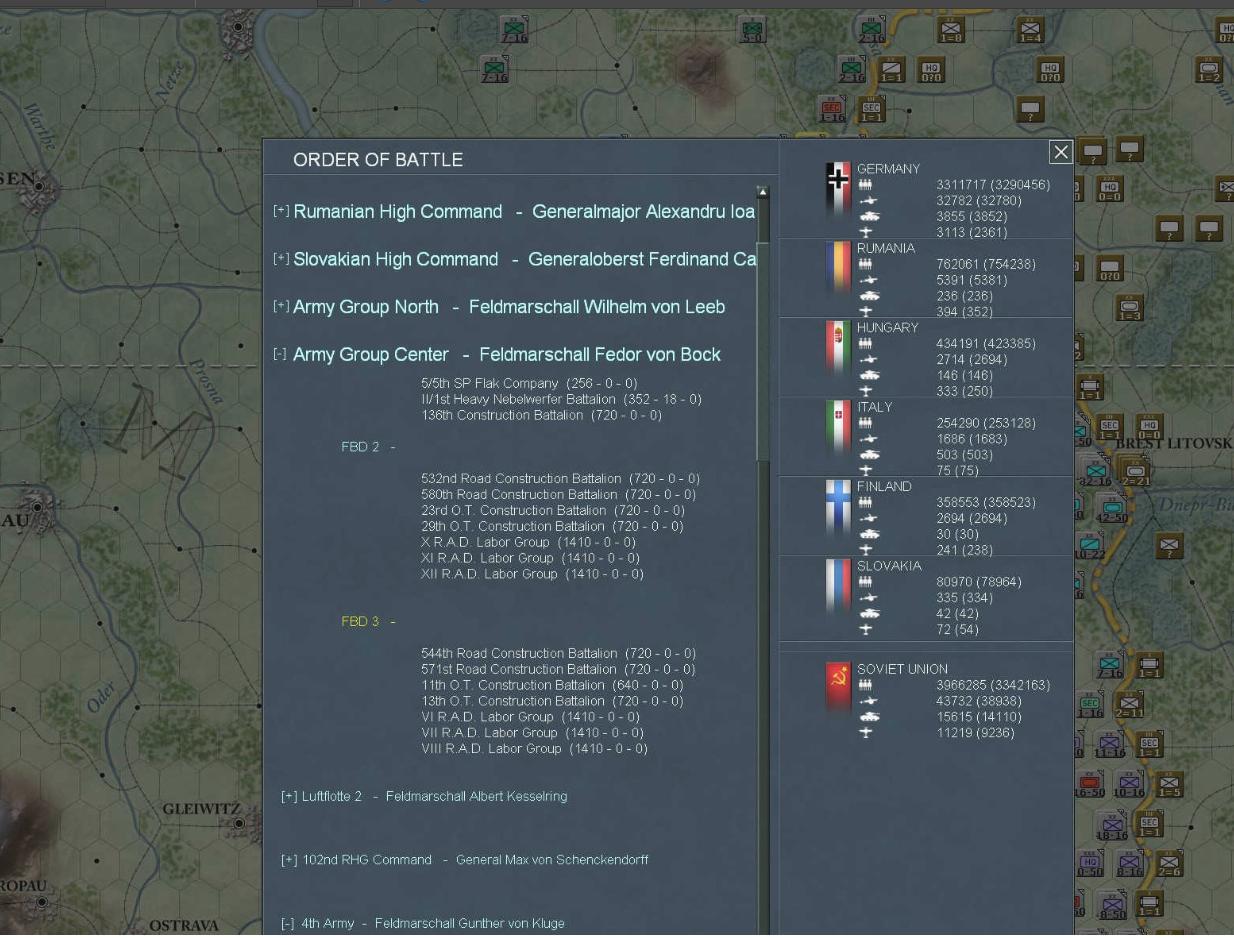Click the Gleiwitz city label on the map
The image size is (1234, 938).
201,808
